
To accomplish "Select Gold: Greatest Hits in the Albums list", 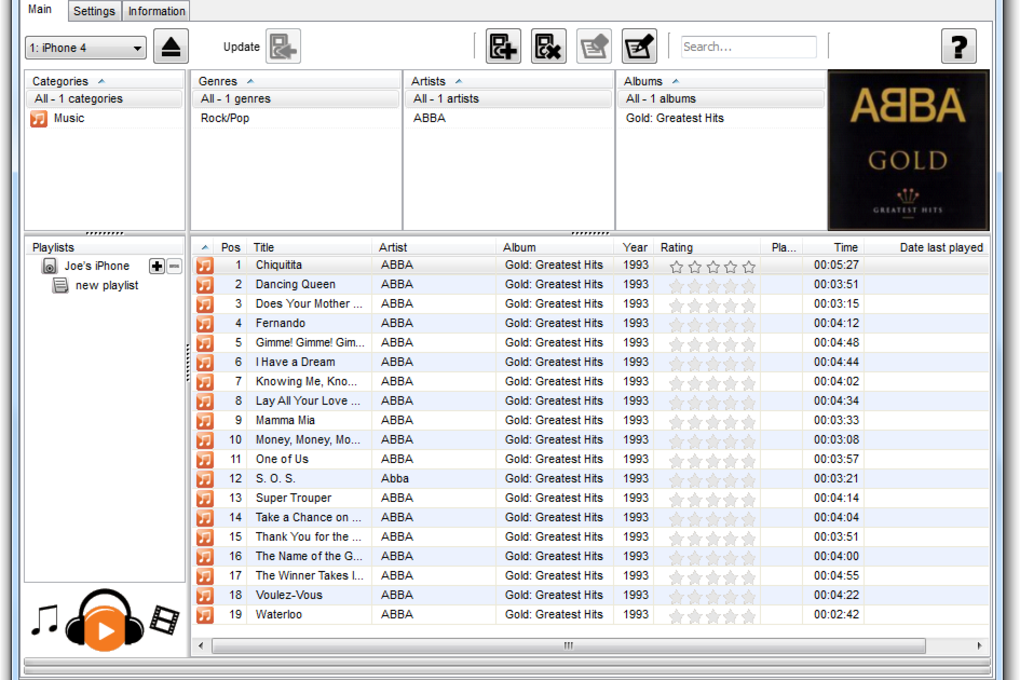I will pyautogui.click(x=675, y=118).
